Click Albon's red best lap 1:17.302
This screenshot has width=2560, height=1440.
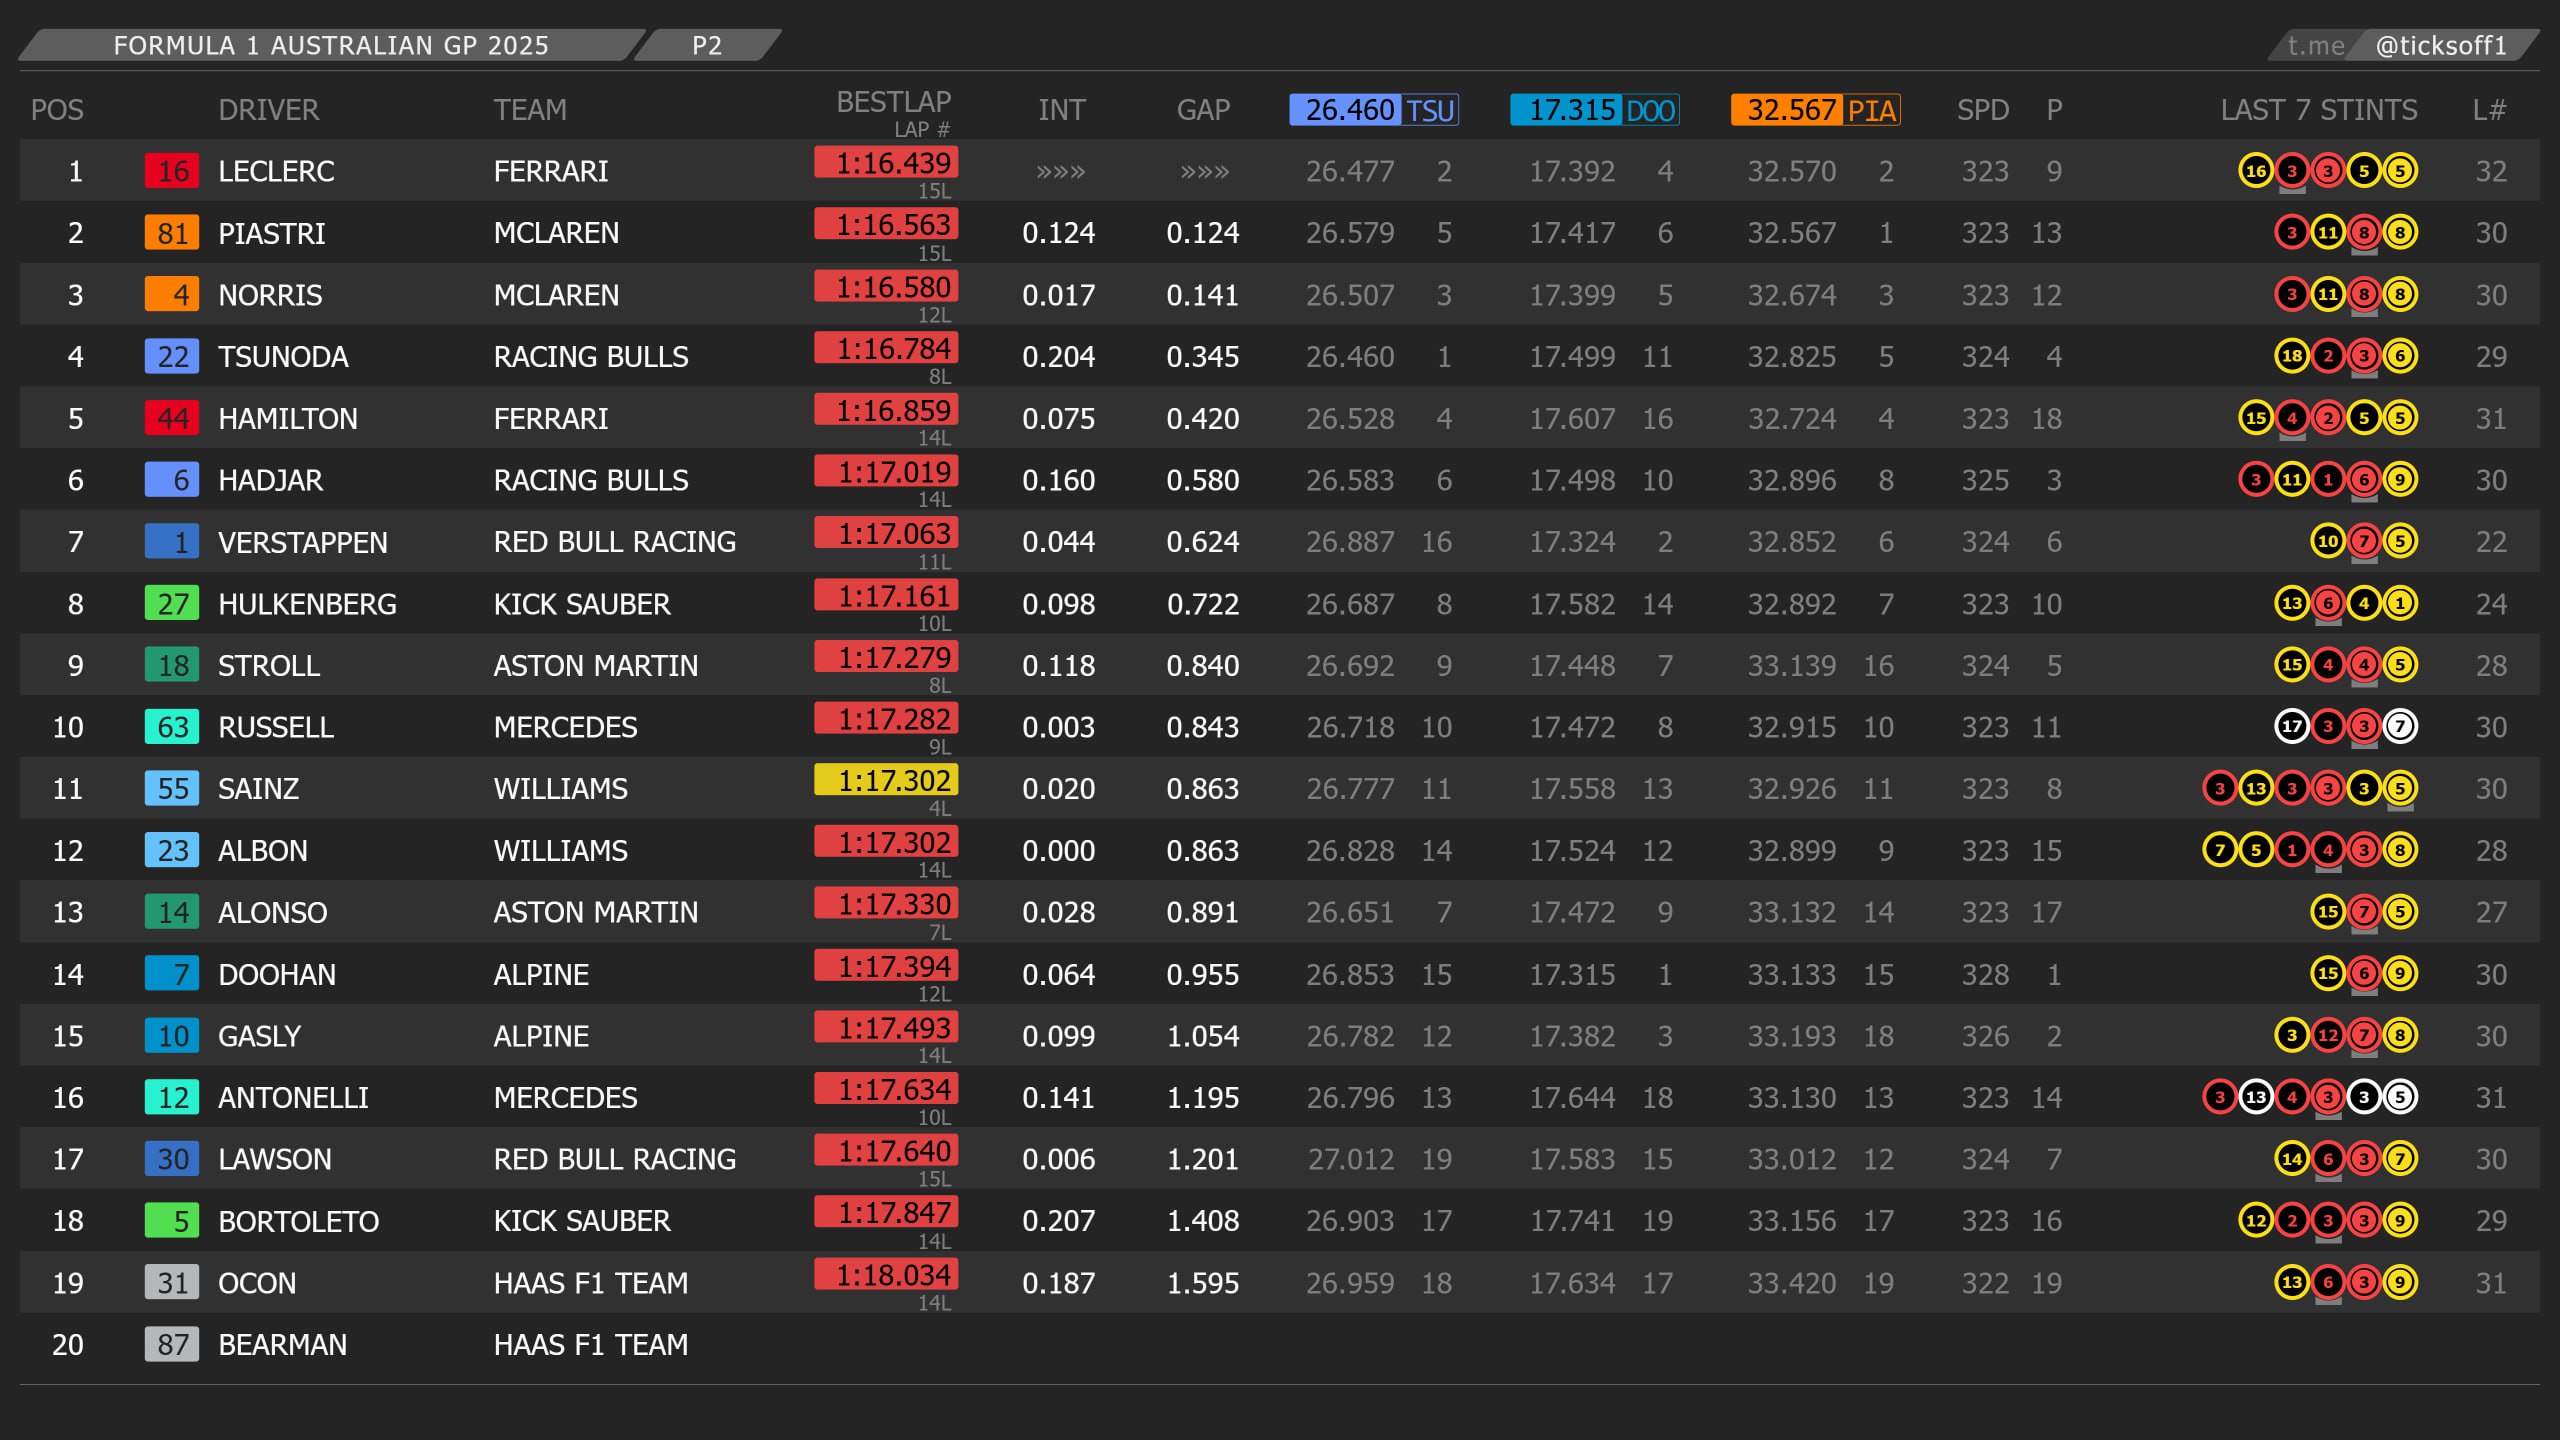pyautogui.click(x=887, y=842)
